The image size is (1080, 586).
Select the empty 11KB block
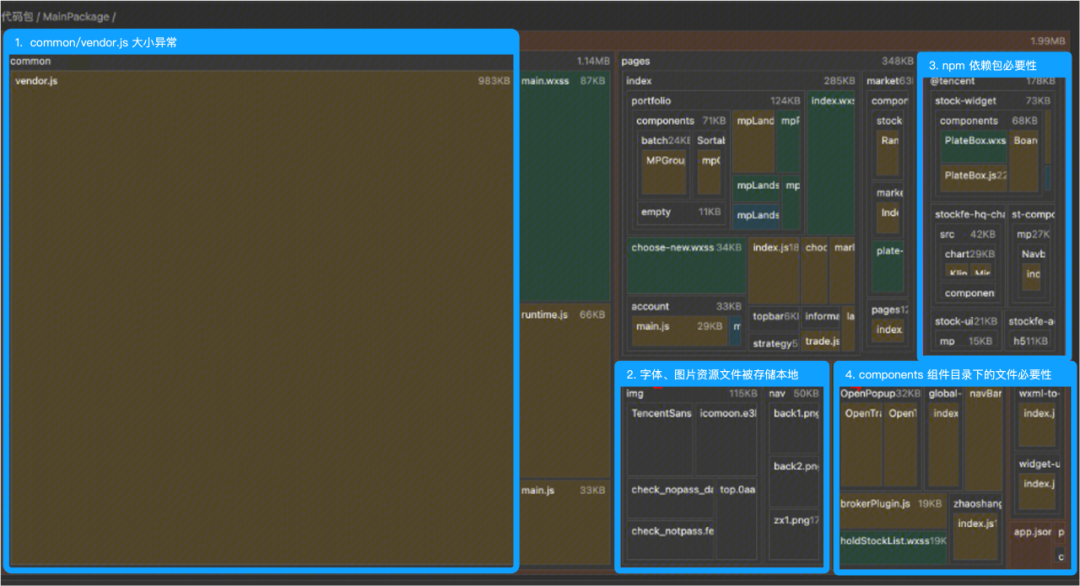pos(681,212)
